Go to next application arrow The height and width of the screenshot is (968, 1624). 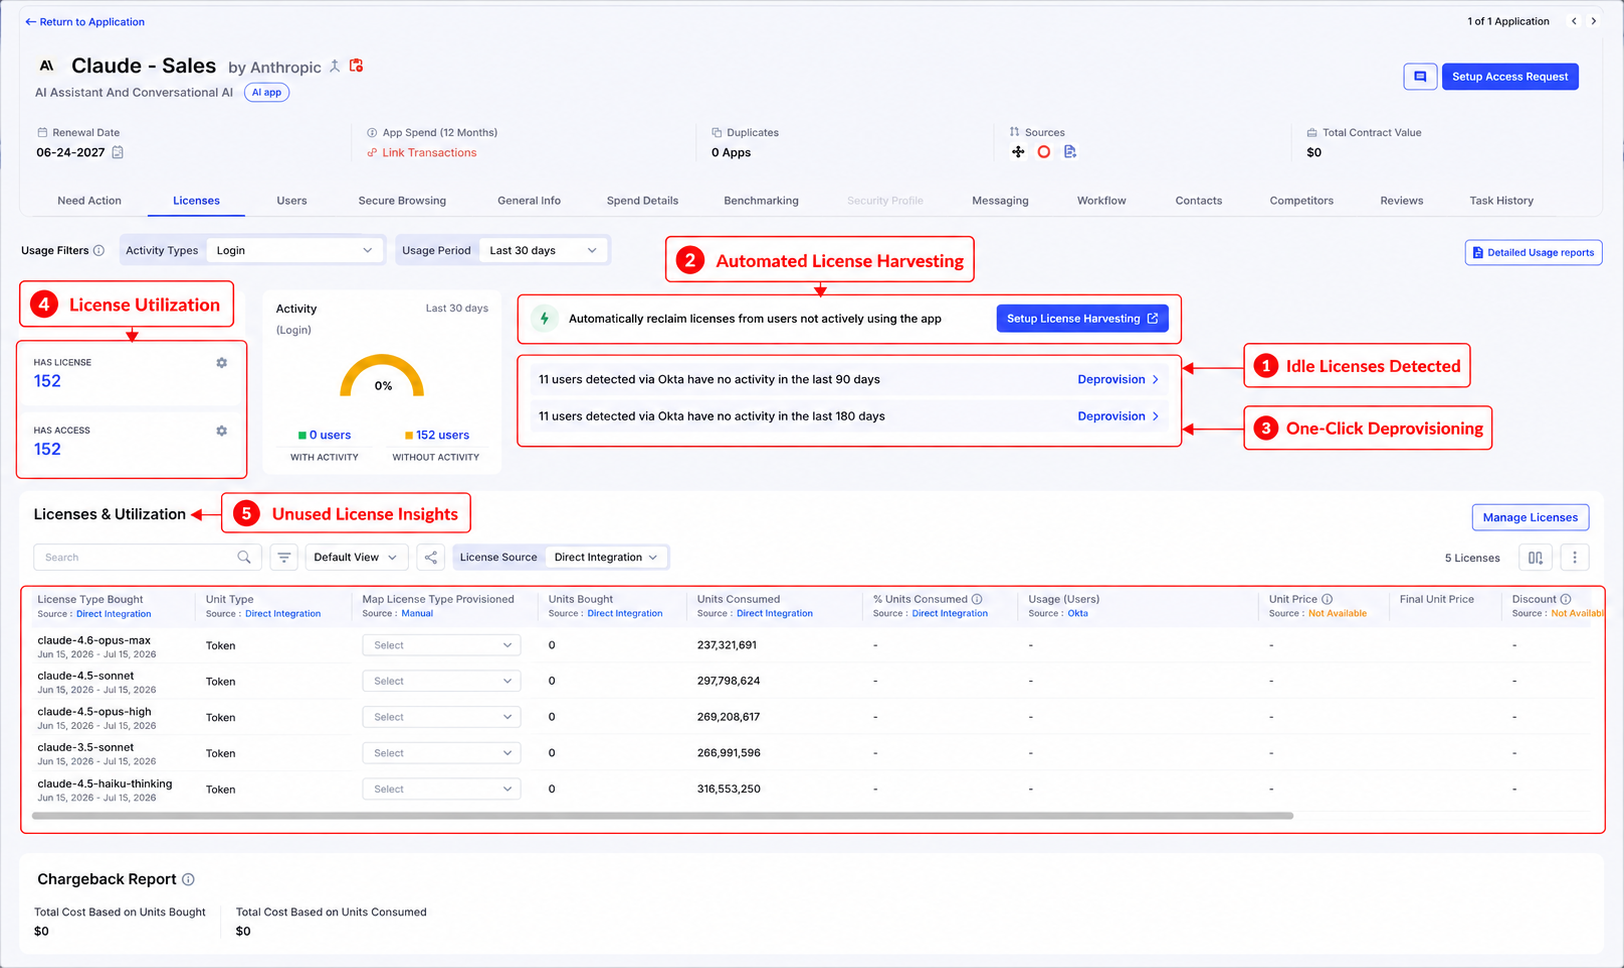click(x=1594, y=21)
